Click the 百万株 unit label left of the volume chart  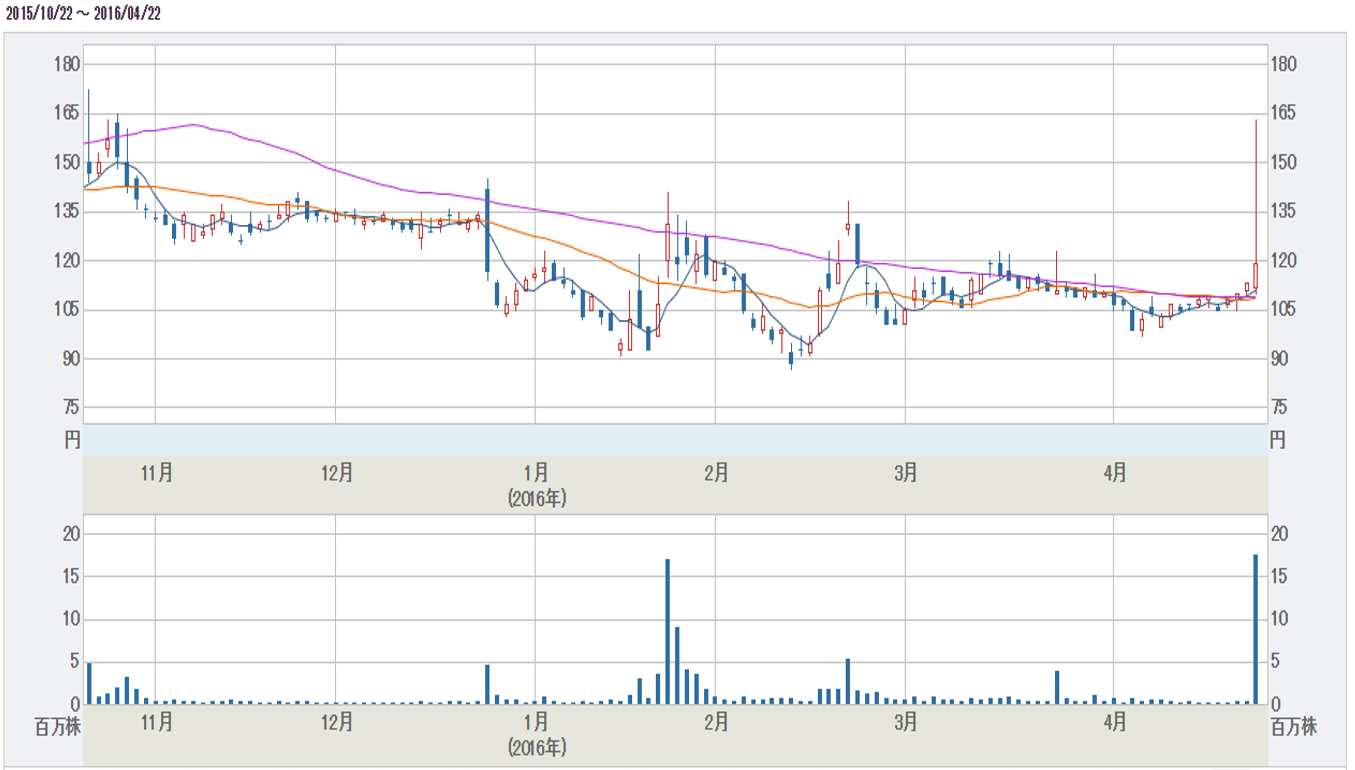58,728
